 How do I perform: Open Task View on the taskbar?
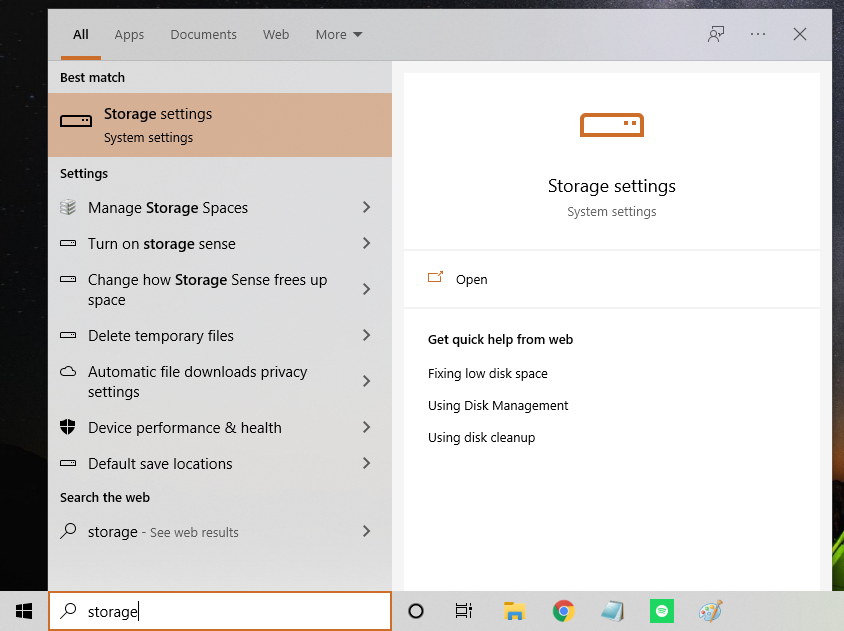point(463,611)
